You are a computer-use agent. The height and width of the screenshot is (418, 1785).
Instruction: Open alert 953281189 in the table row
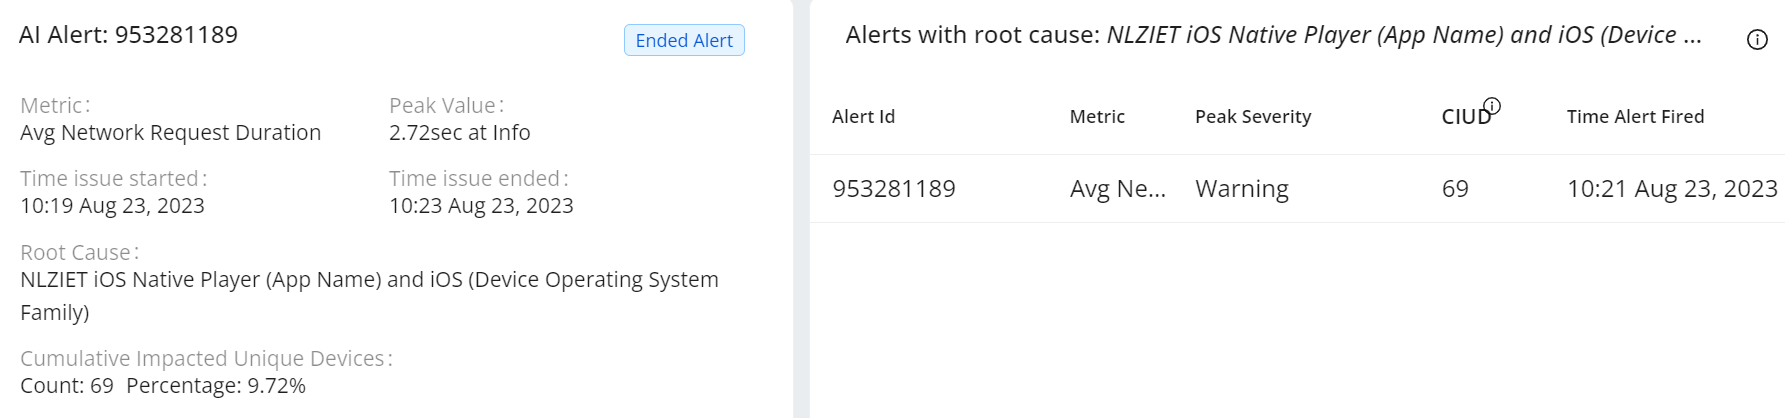pos(894,189)
